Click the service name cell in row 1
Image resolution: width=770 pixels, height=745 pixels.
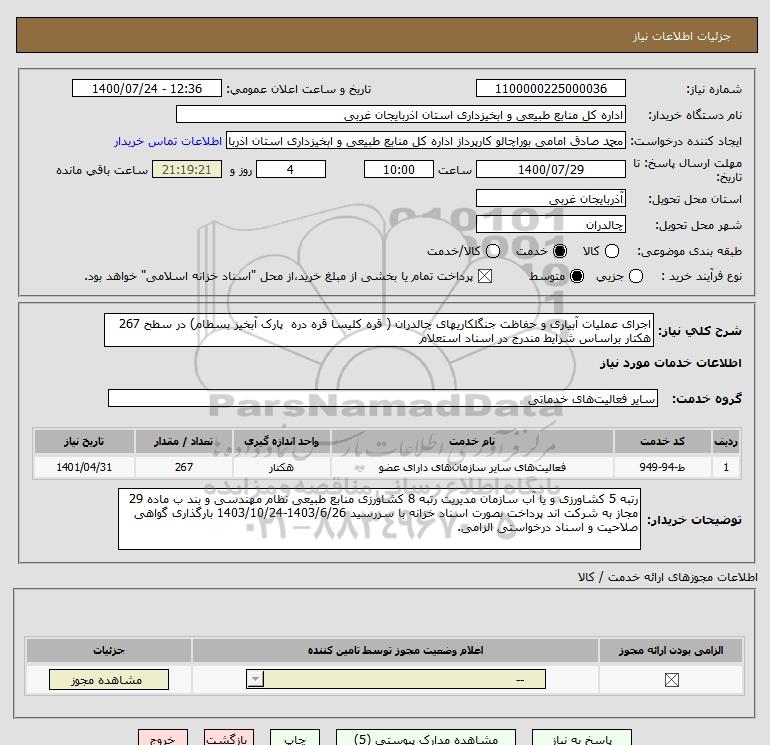[472, 467]
